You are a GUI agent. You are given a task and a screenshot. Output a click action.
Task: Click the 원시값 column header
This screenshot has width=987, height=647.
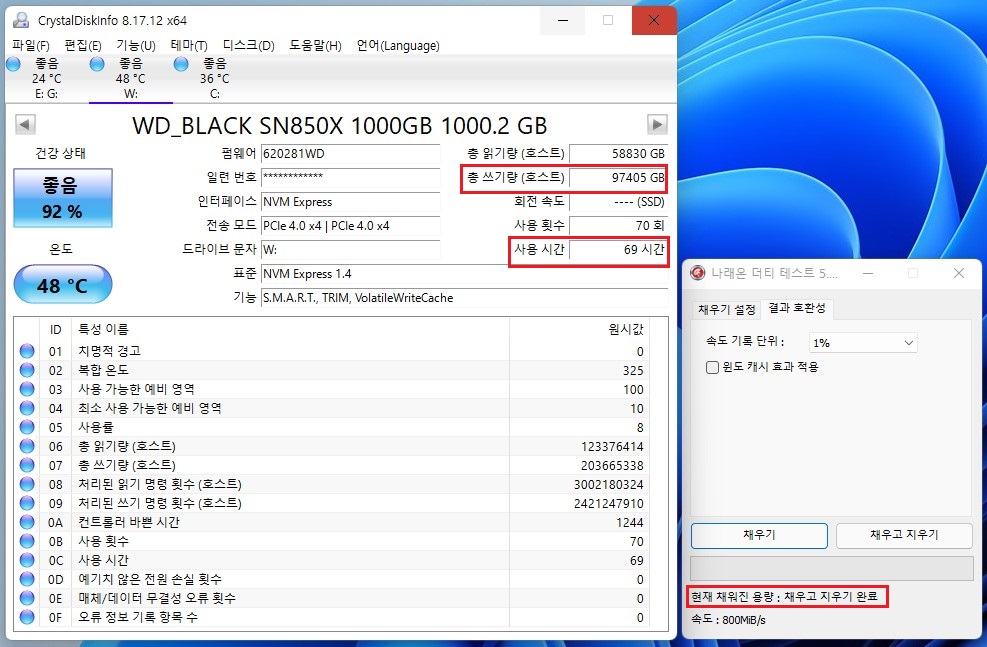coord(626,329)
